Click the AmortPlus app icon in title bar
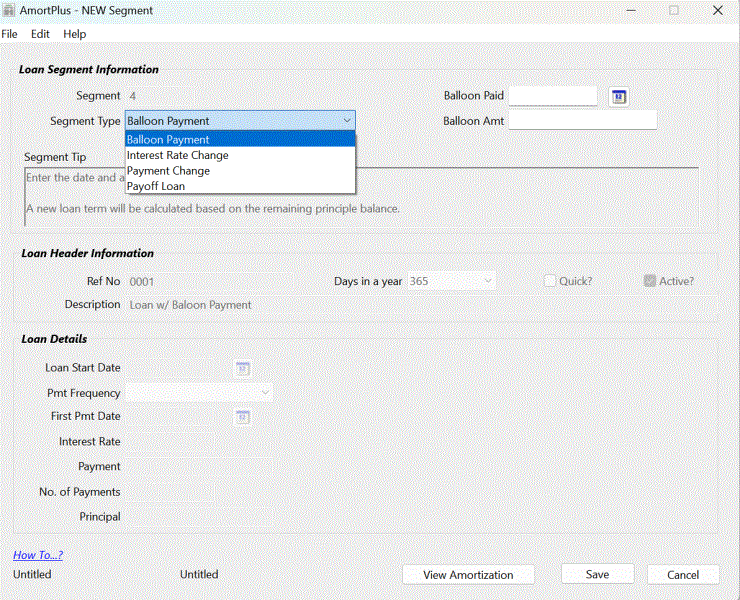 (8, 10)
